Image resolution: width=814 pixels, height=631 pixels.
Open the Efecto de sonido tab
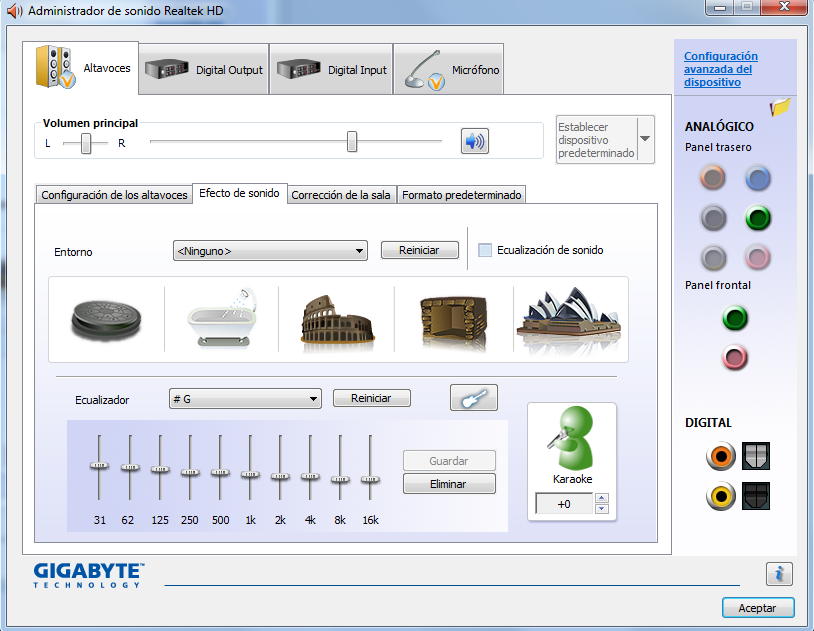pos(239,193)
